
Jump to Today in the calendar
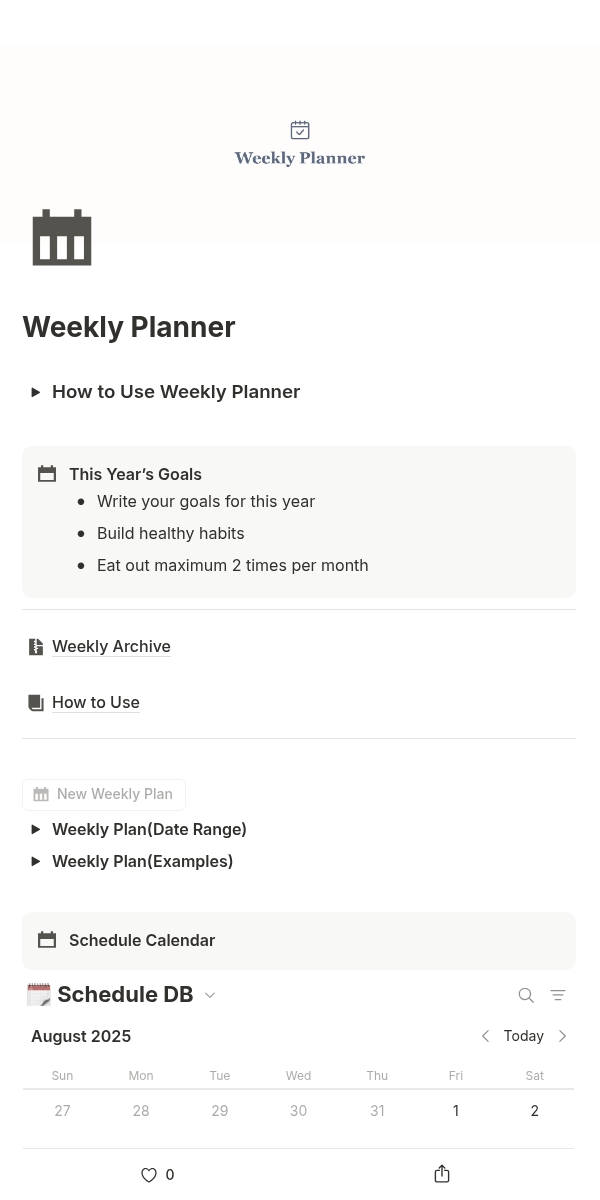(524, 1036)
